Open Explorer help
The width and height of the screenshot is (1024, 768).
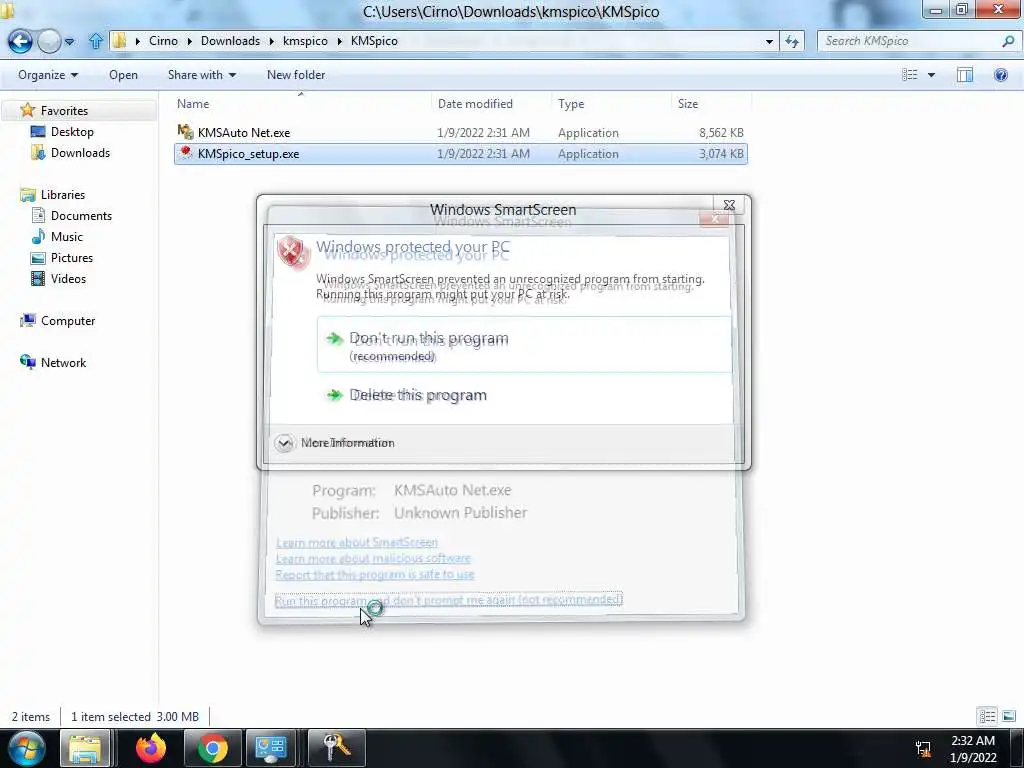1000,74
